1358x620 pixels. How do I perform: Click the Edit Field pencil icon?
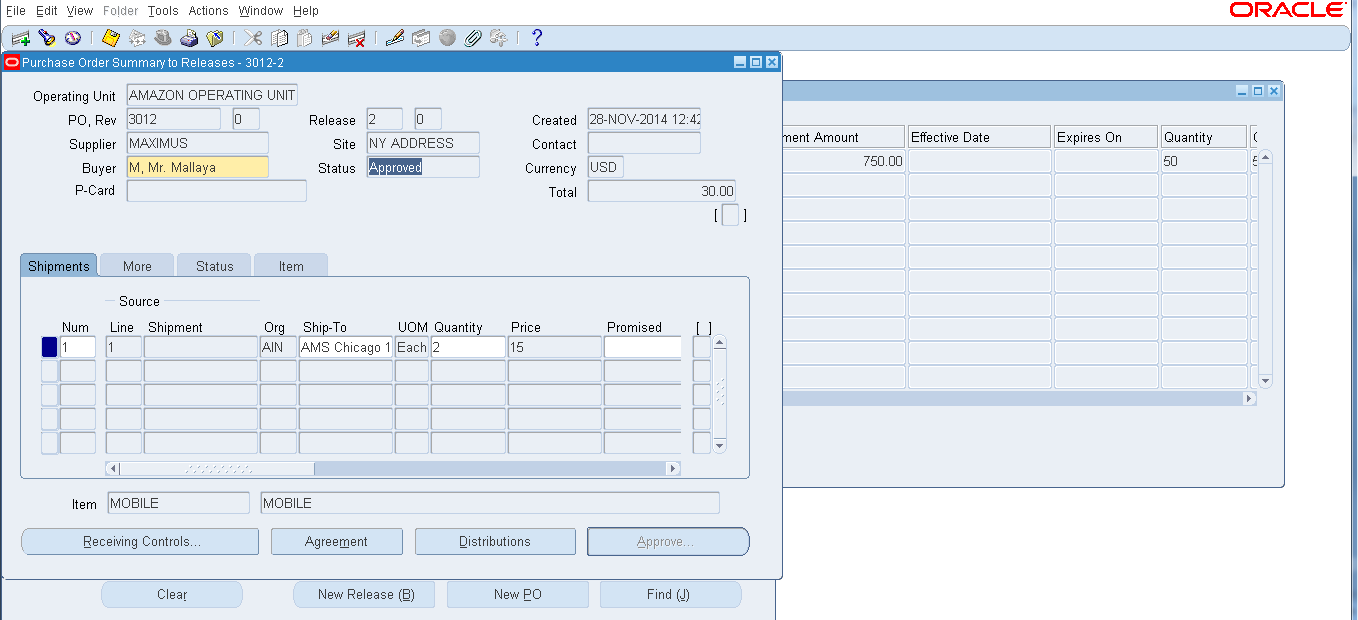[395, 38]
